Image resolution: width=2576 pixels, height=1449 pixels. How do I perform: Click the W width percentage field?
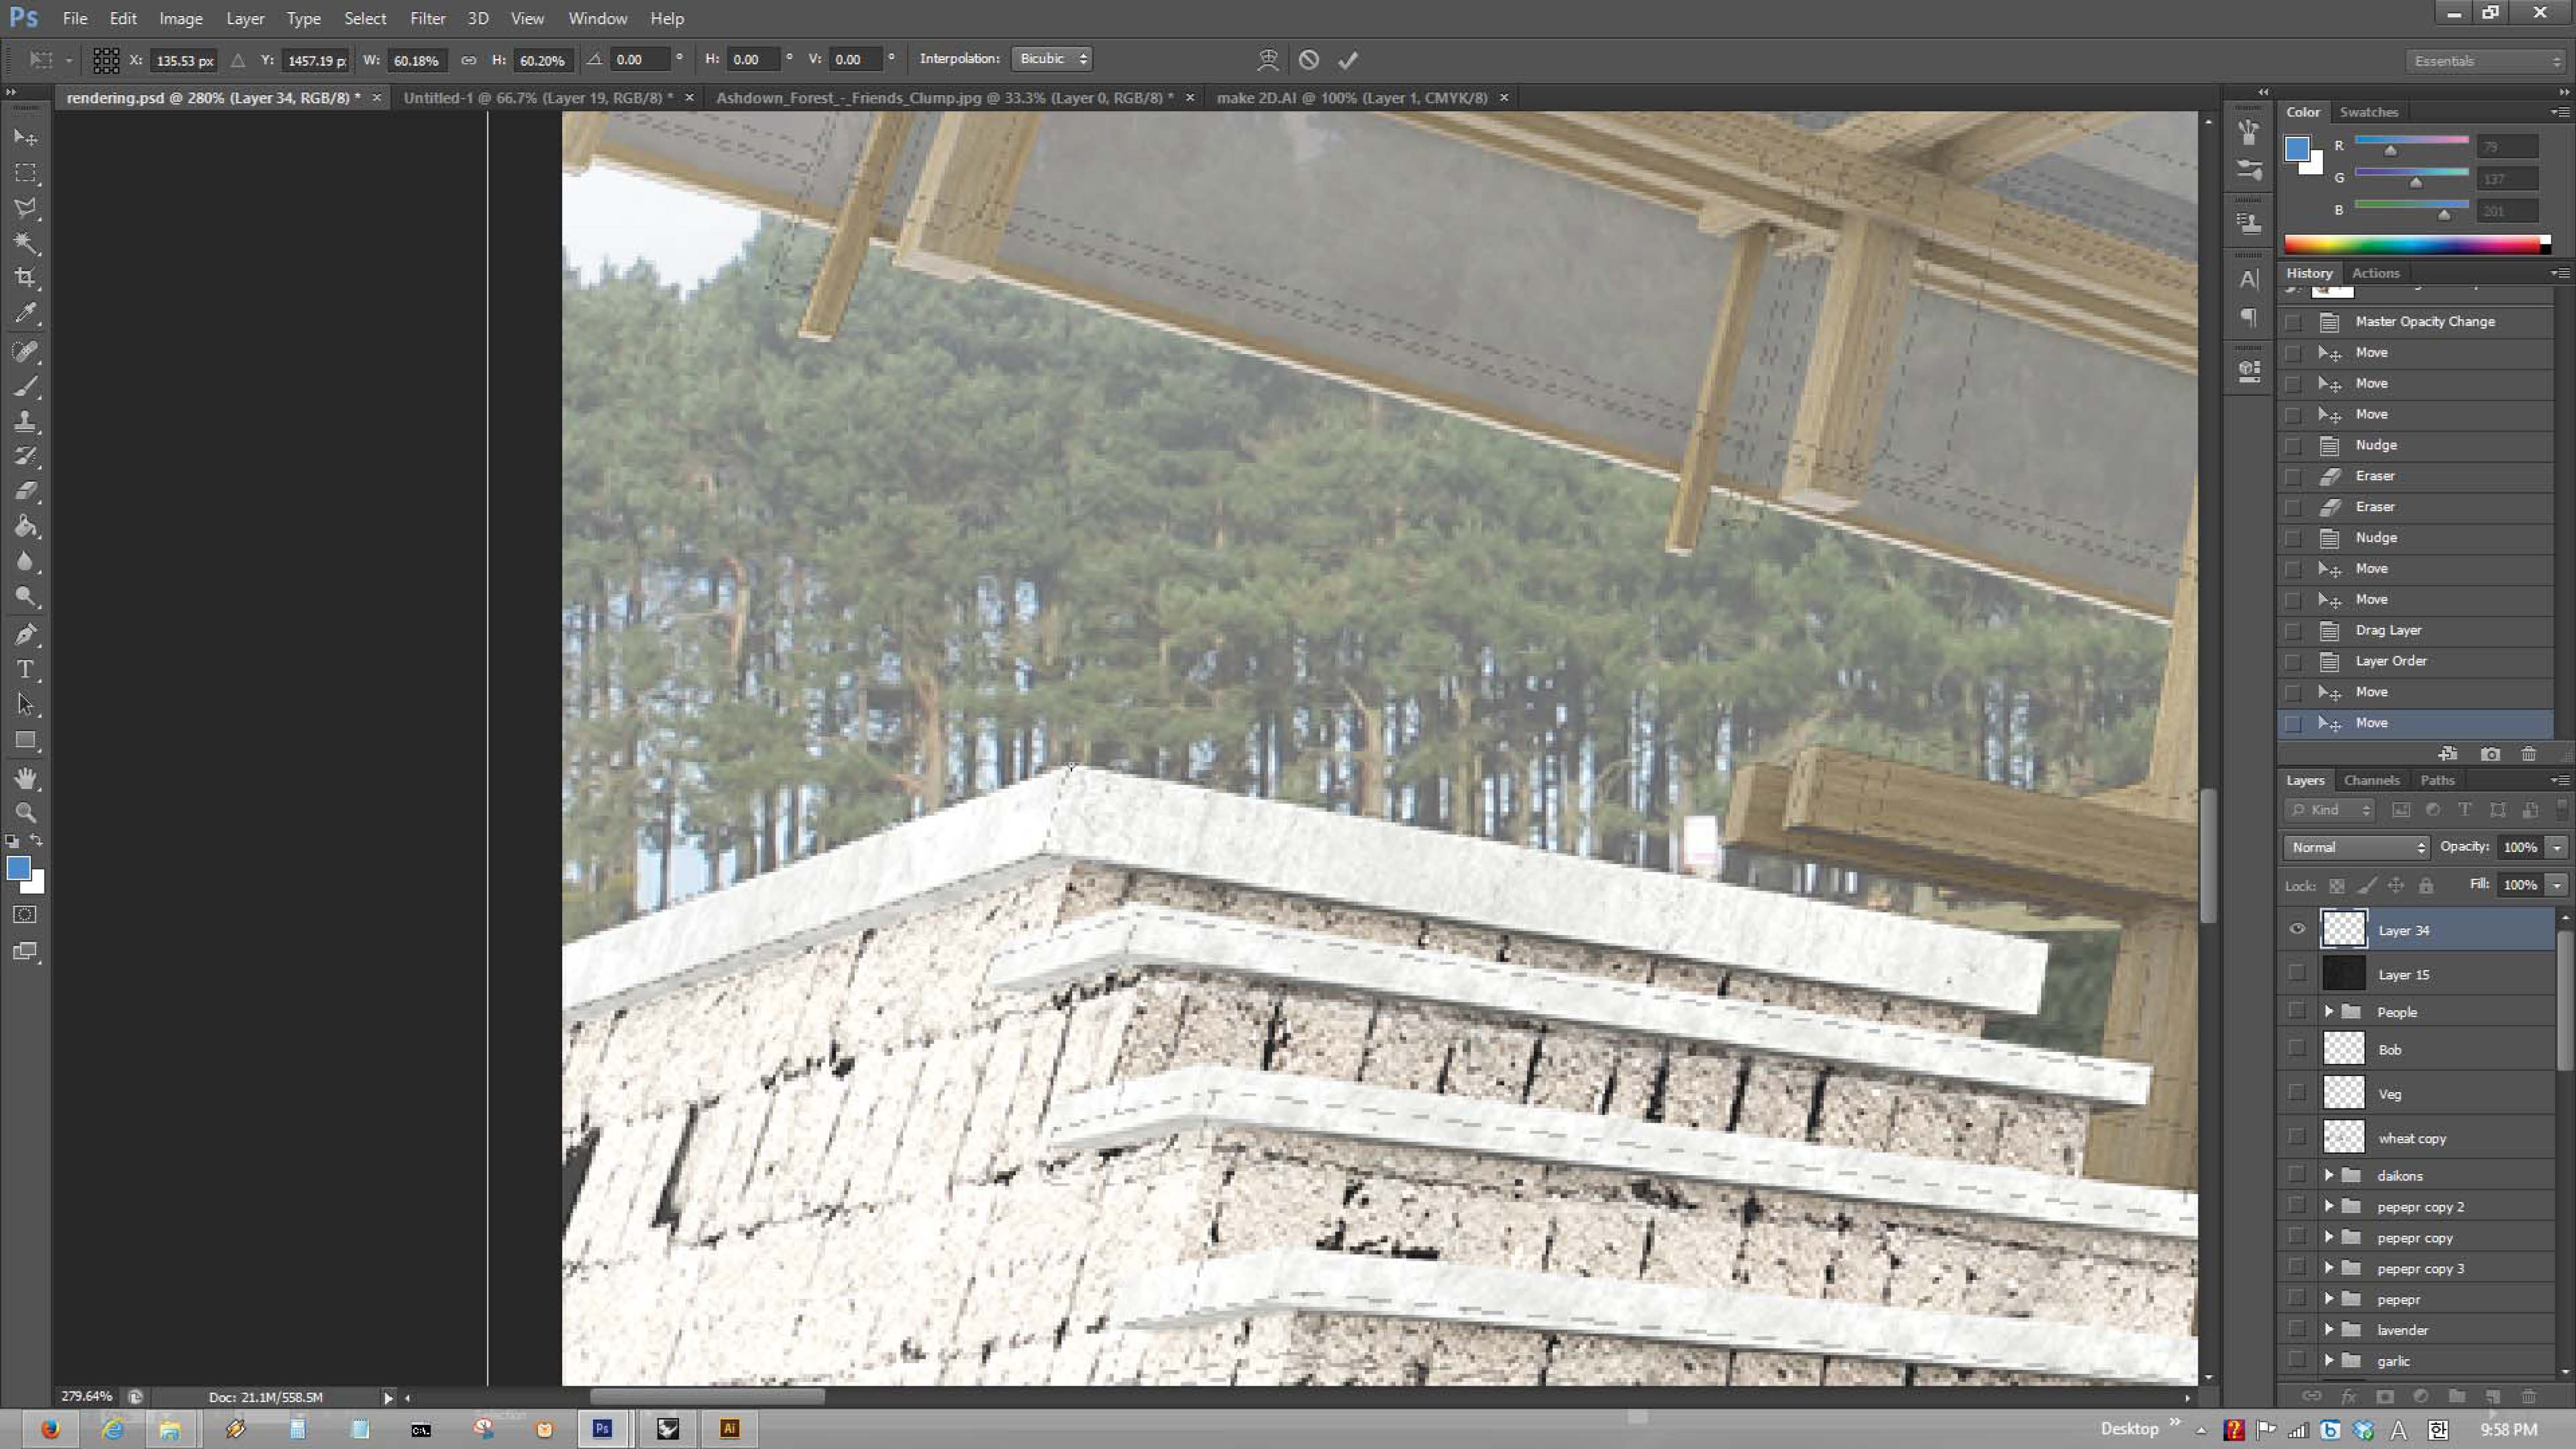[416, 60]
